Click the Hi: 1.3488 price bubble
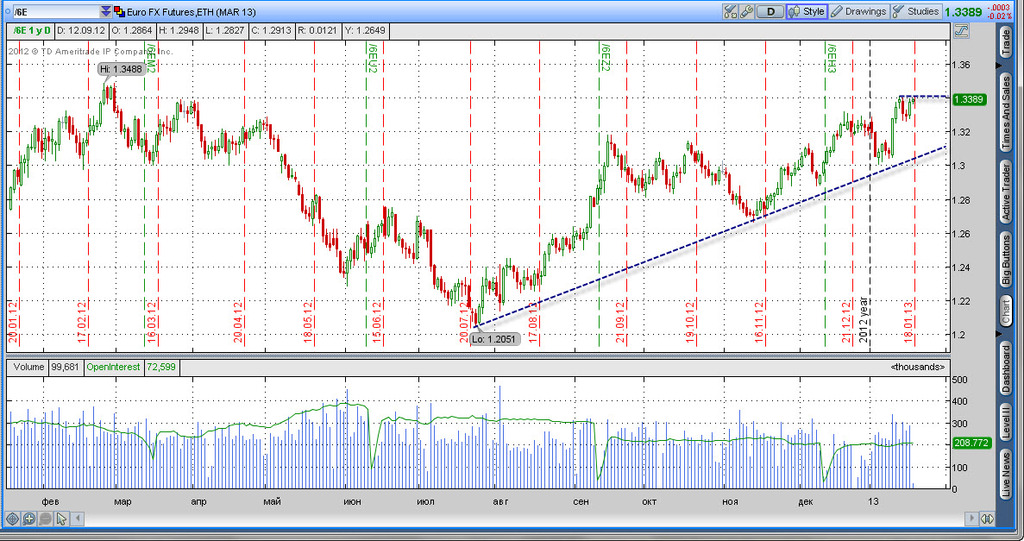The width and height of the screenshot is (1024, 541). 121,69
